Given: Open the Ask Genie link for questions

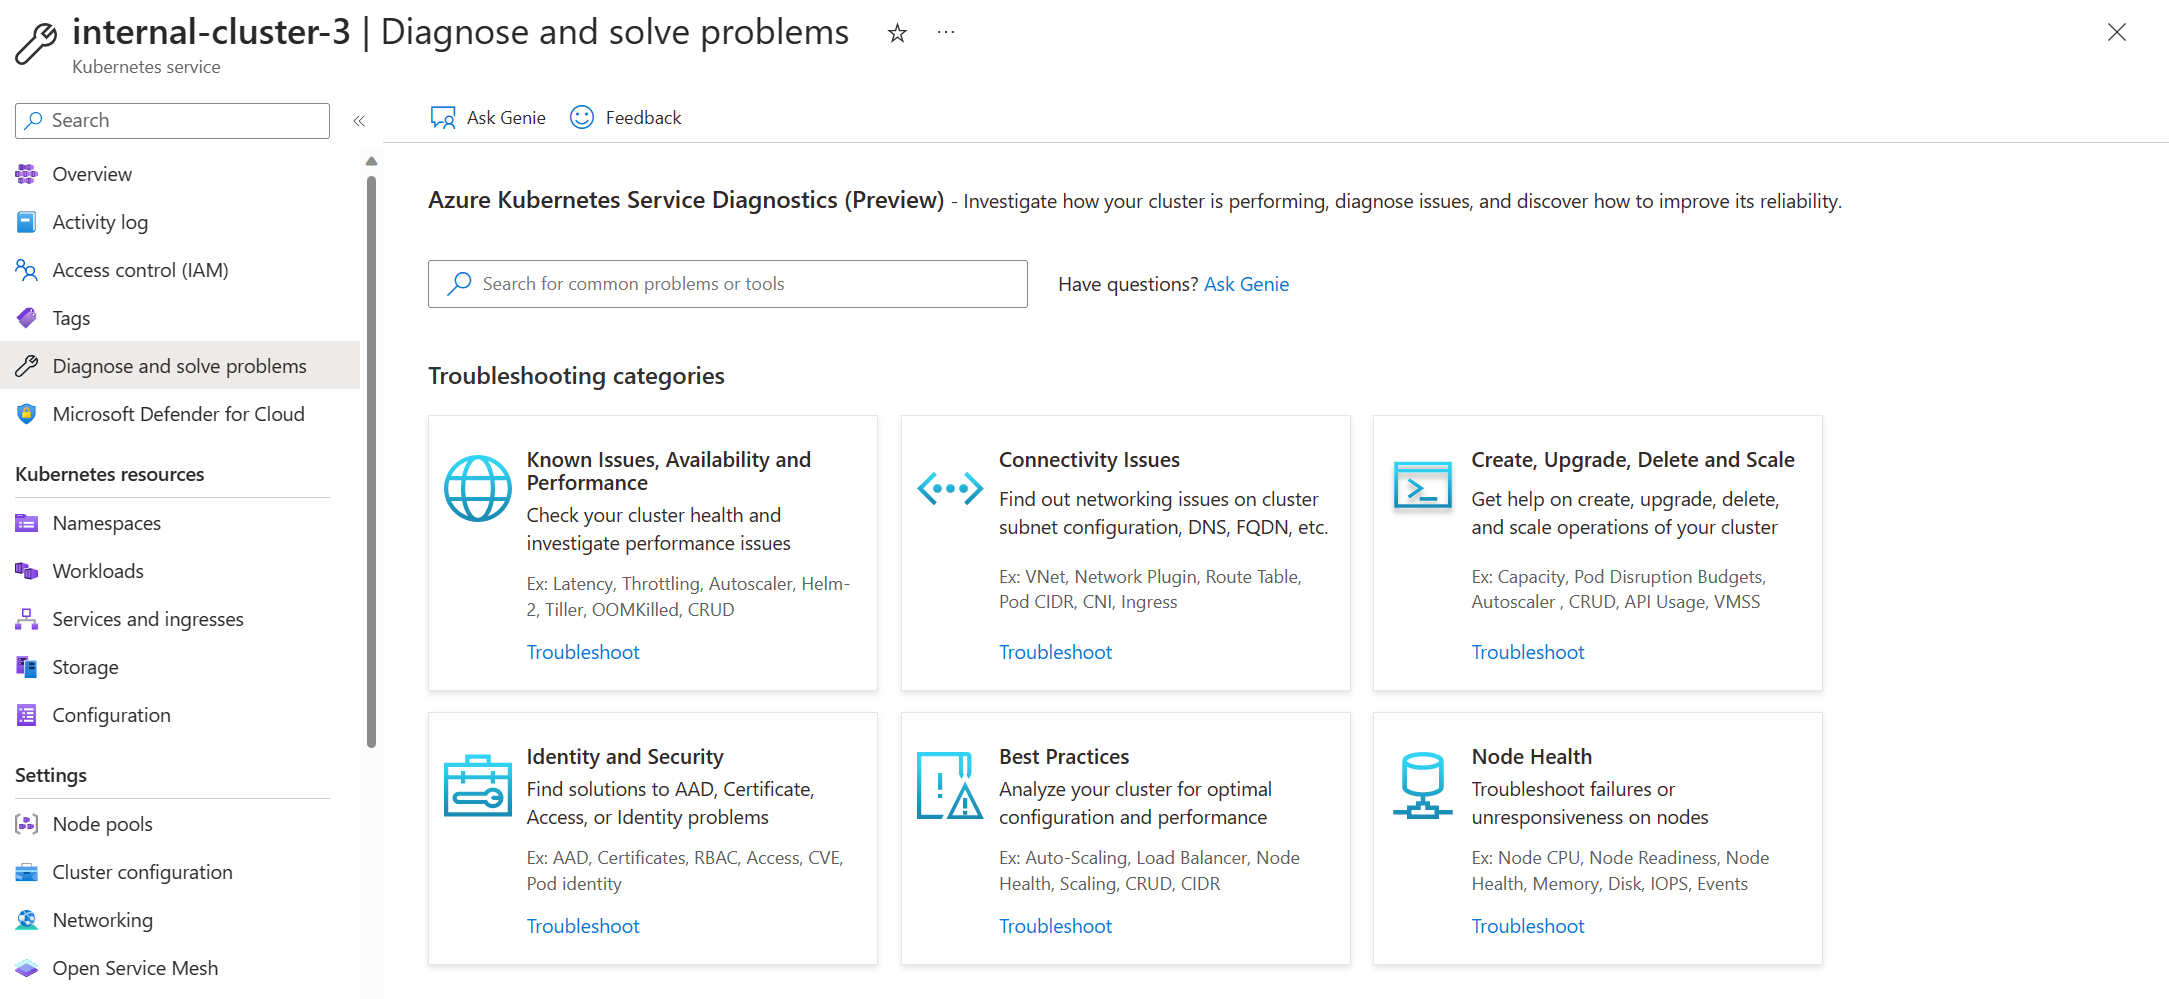Looking at the screenshot, I should [x=1246, y=284].
